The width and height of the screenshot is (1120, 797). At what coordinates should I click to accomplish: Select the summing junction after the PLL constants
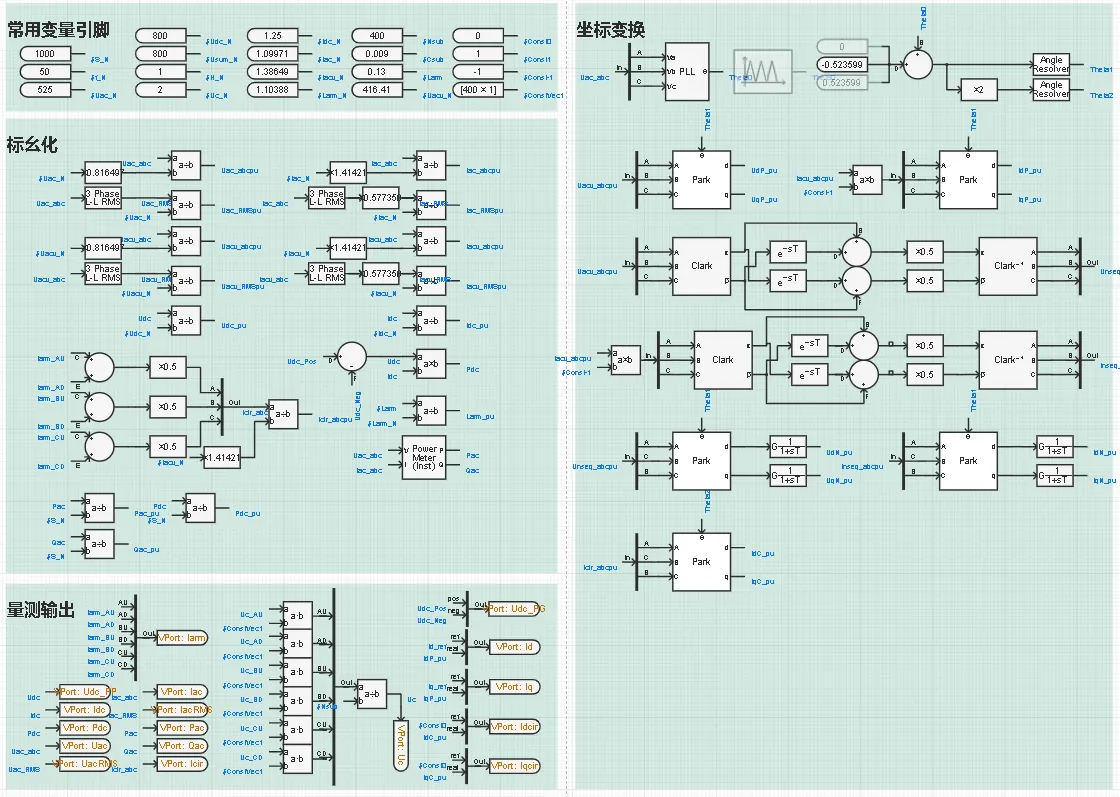[916, 64]
